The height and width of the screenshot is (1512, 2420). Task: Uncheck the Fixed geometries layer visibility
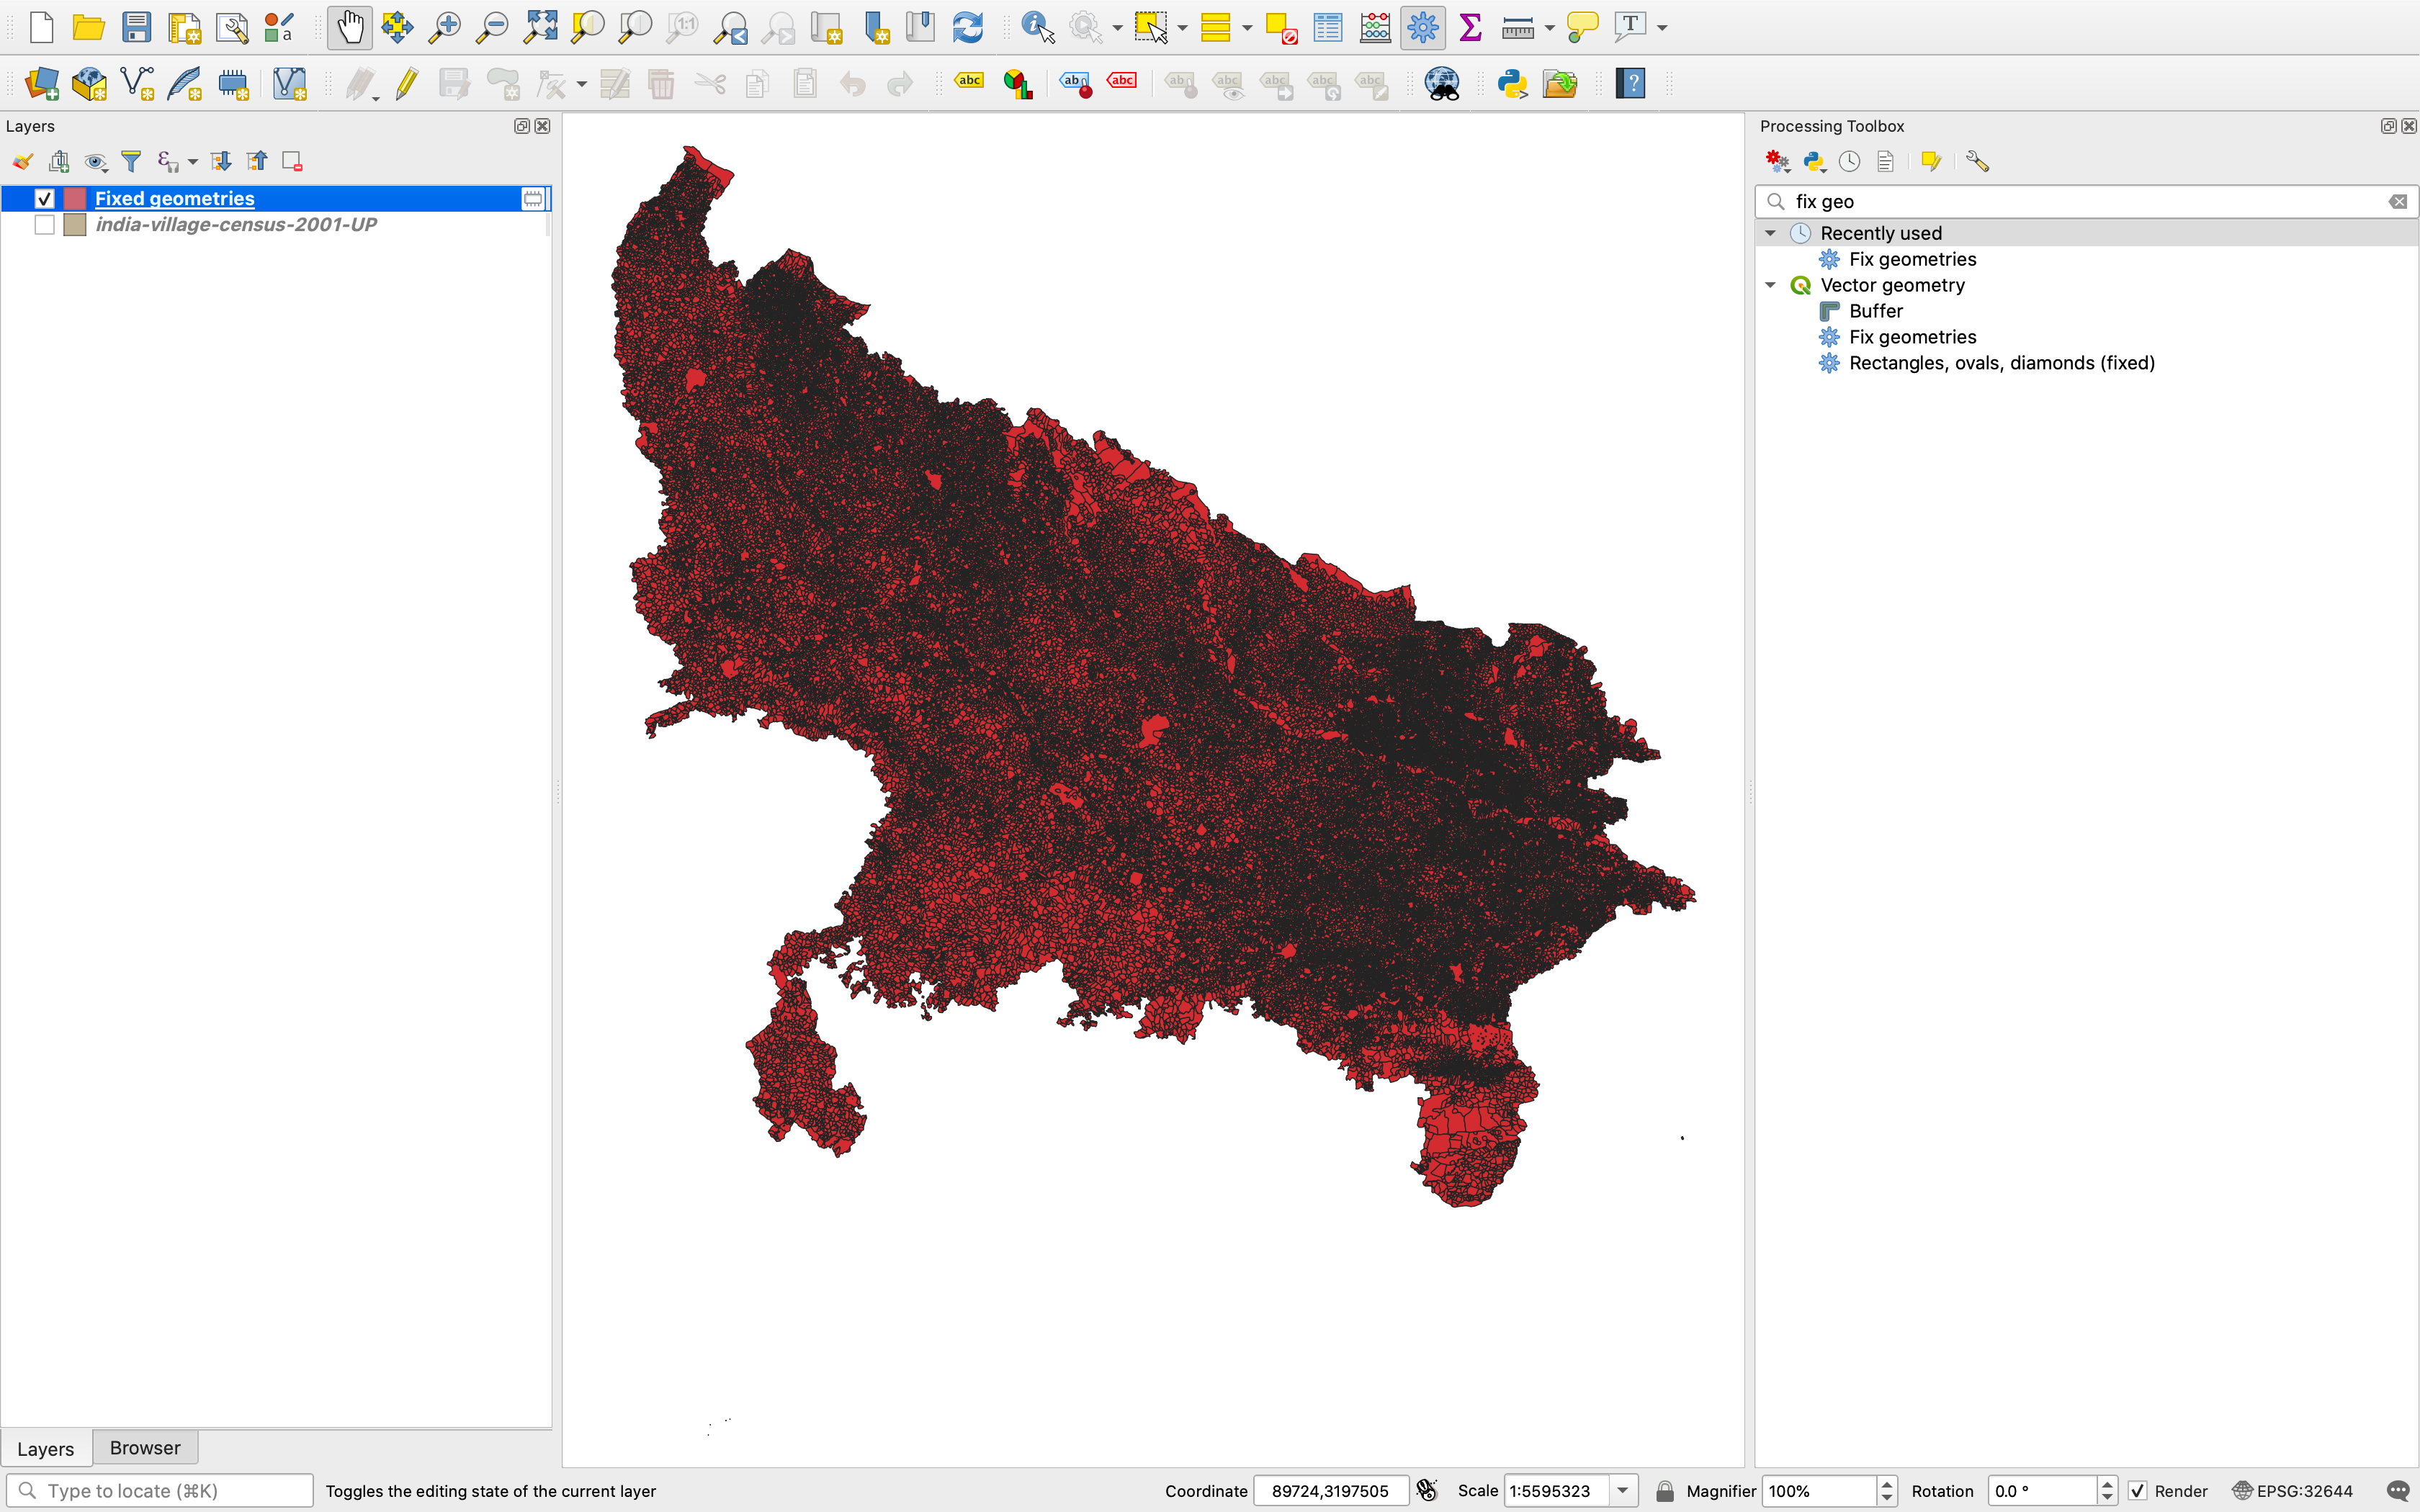(x=44, y=198)
